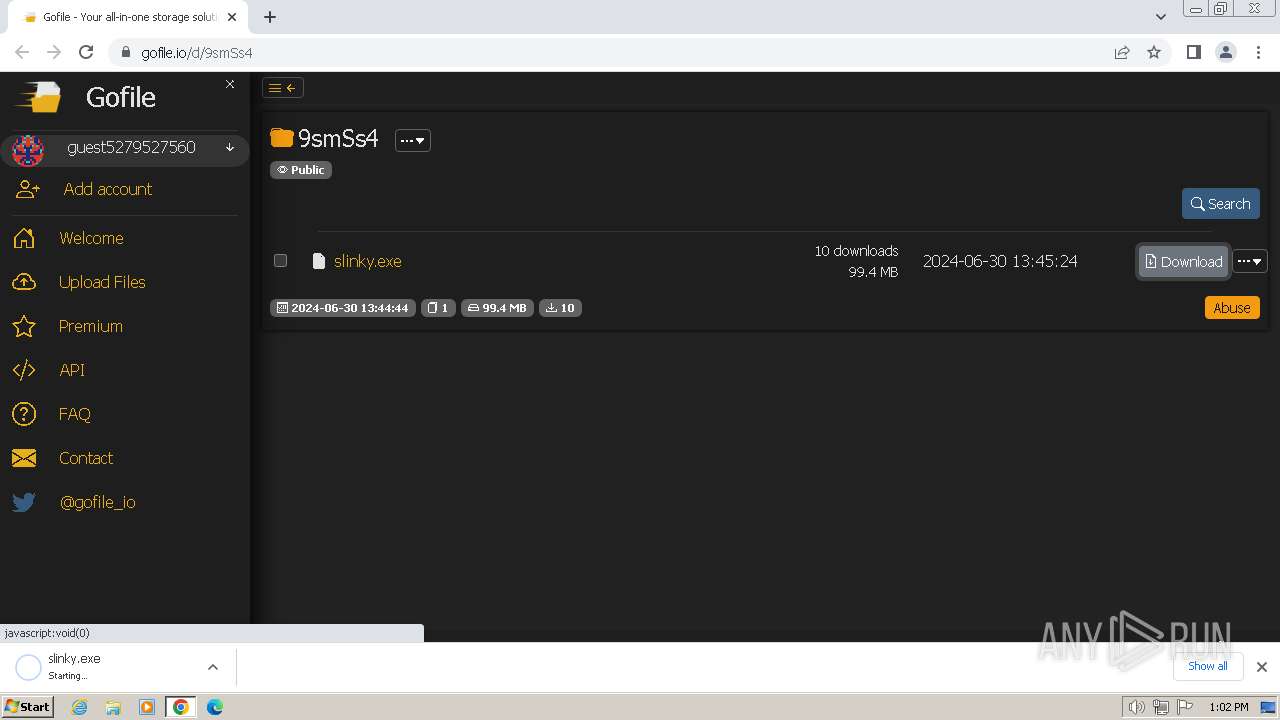Open File Explorer from taskbar

tap(113, 707)
